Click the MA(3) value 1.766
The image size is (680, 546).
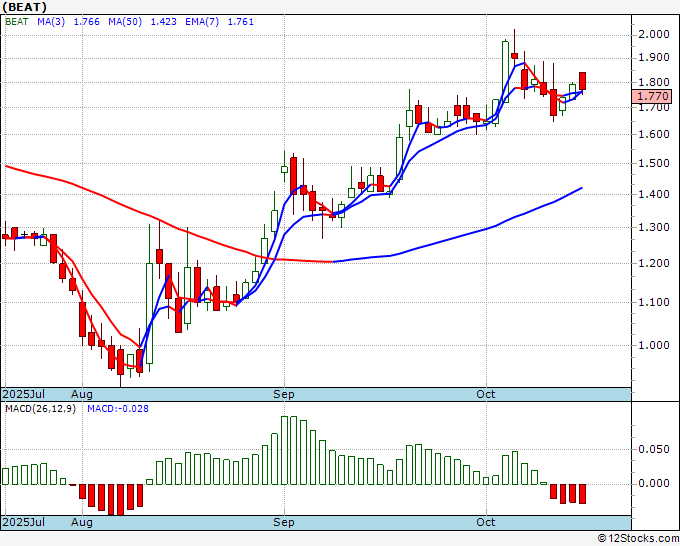click(87, 22)
